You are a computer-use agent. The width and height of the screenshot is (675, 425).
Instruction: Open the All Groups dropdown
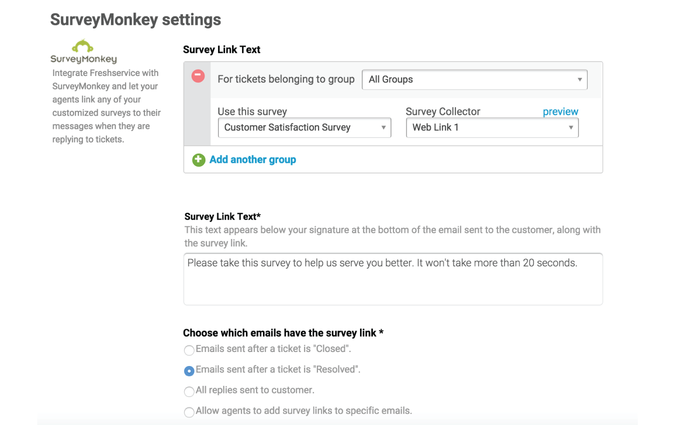tap(474, 80)
